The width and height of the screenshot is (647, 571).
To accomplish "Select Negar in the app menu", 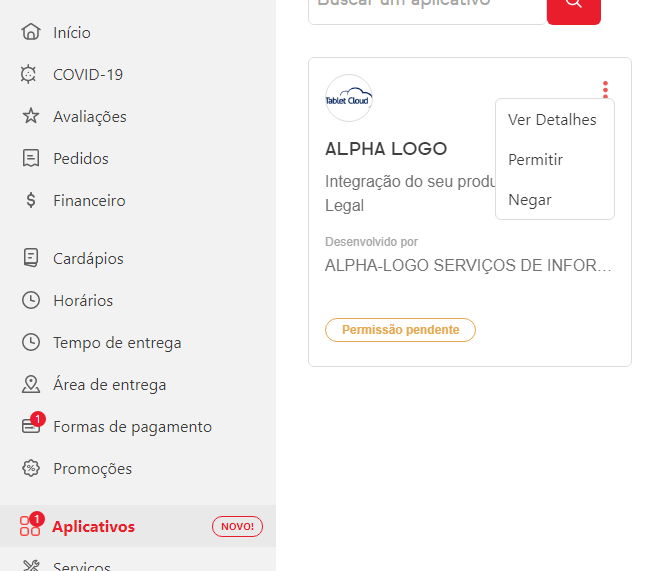I will [x=530, y=200].
